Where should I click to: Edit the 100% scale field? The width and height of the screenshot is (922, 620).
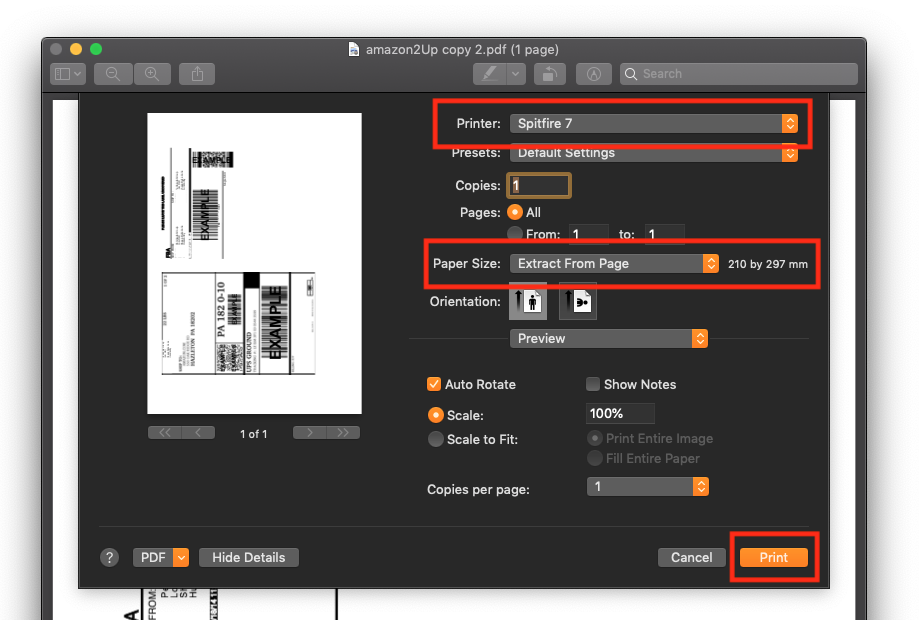(x=620, y=414)
